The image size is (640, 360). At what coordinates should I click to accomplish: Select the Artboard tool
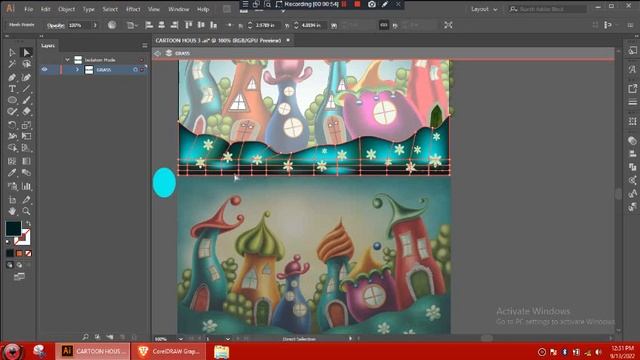12,200
